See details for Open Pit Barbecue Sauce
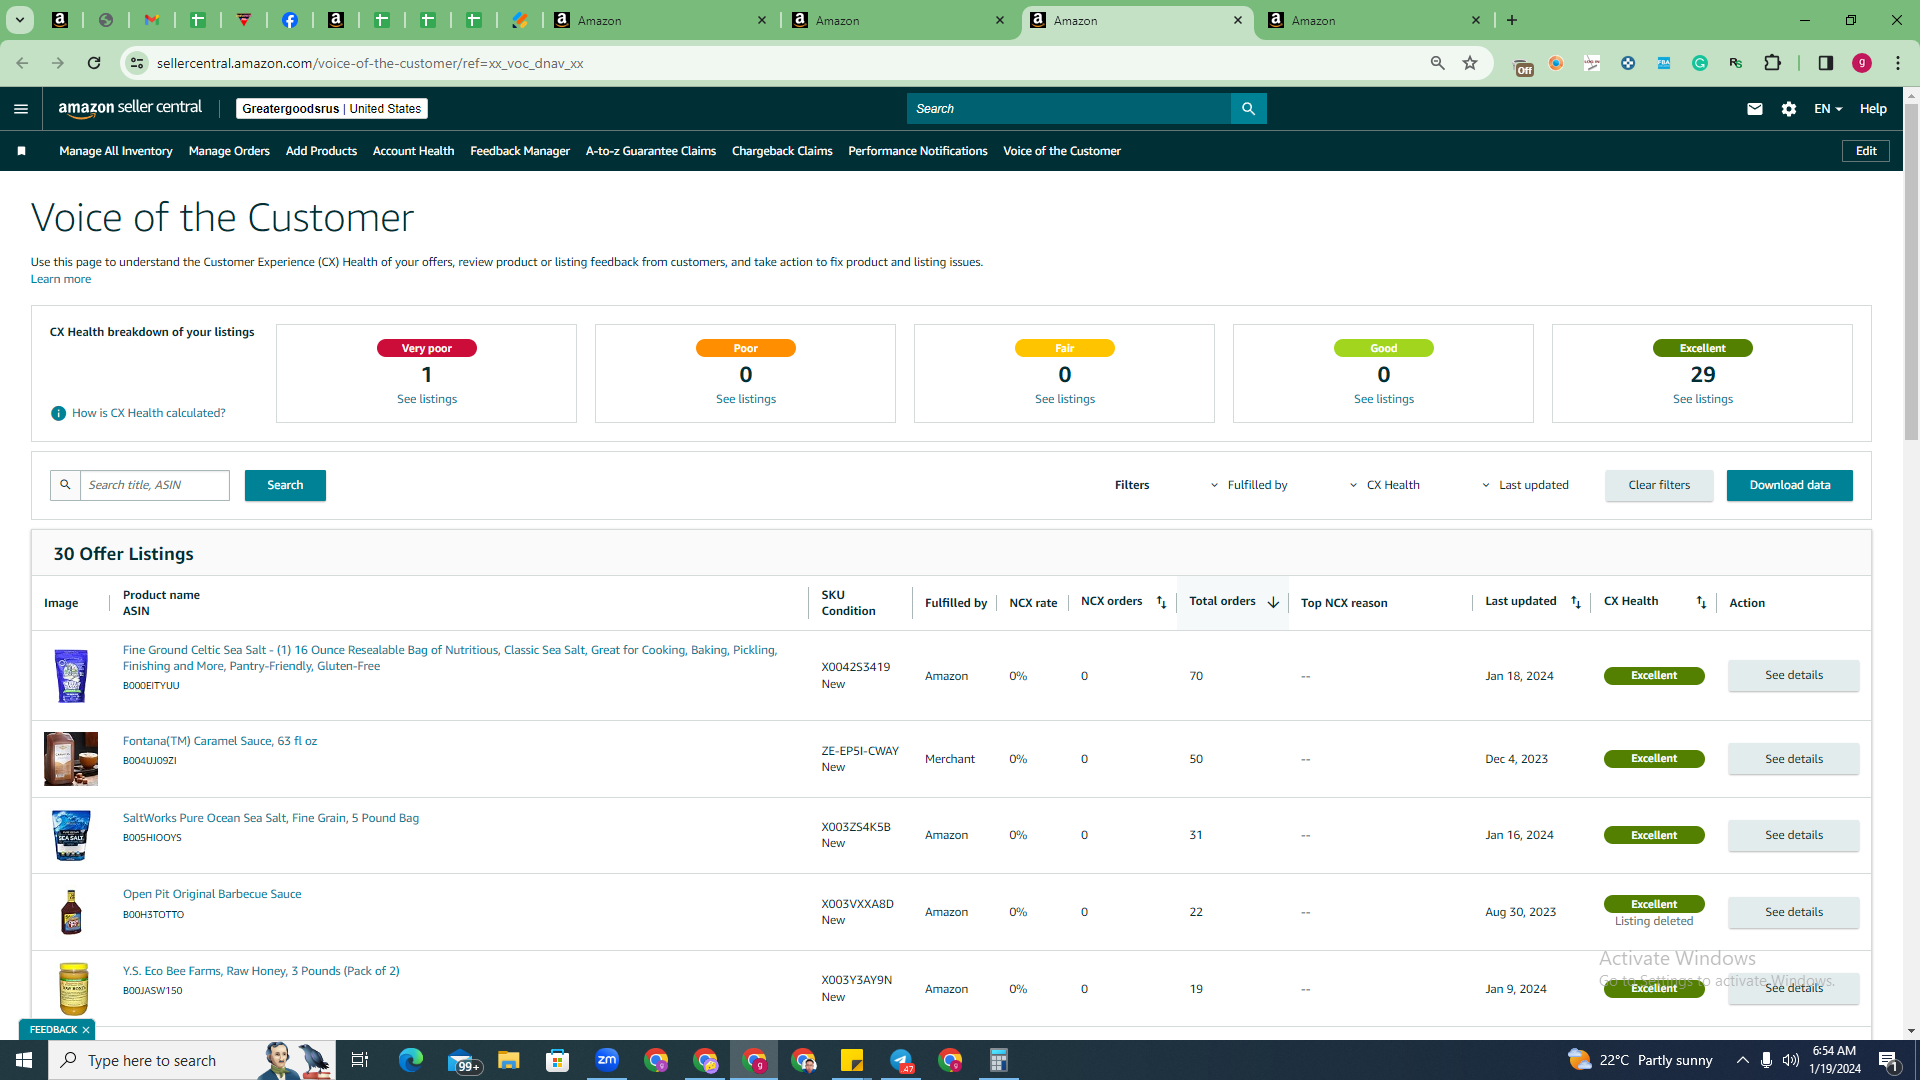This screenshot has width=1920, height=1080. 1794,912
